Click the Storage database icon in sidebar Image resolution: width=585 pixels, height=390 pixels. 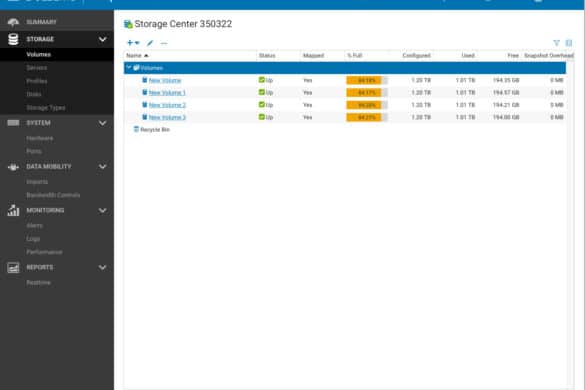(x=13, y=39)
